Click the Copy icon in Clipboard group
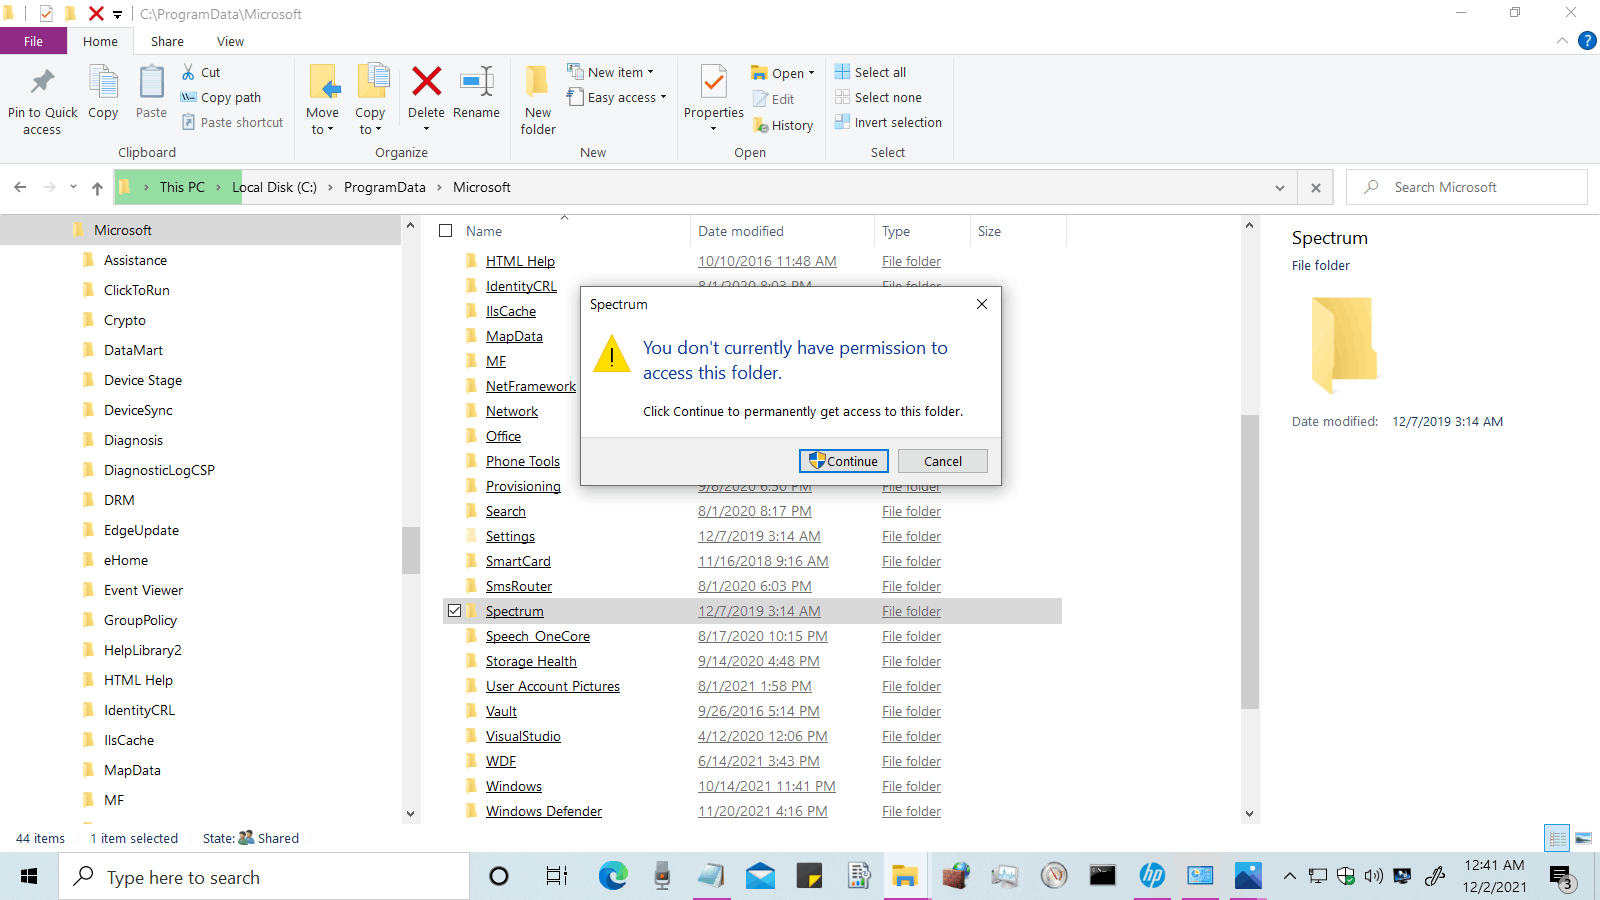 point(103,82)
